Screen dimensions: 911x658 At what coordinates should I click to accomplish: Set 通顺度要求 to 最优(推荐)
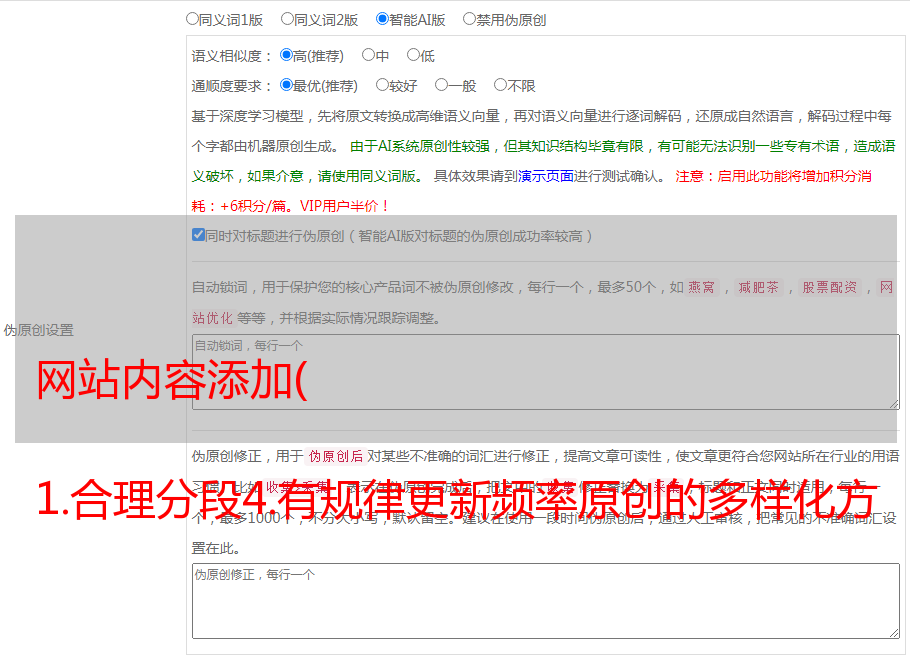point(286,85)
